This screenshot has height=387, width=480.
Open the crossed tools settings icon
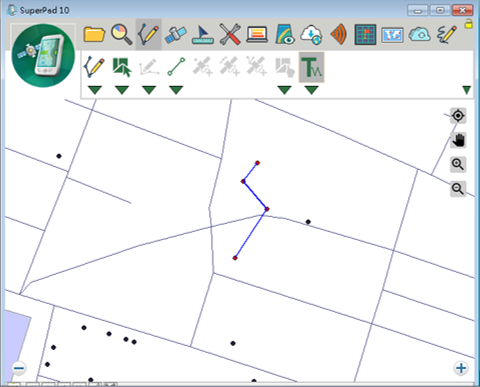click(230, 34)
